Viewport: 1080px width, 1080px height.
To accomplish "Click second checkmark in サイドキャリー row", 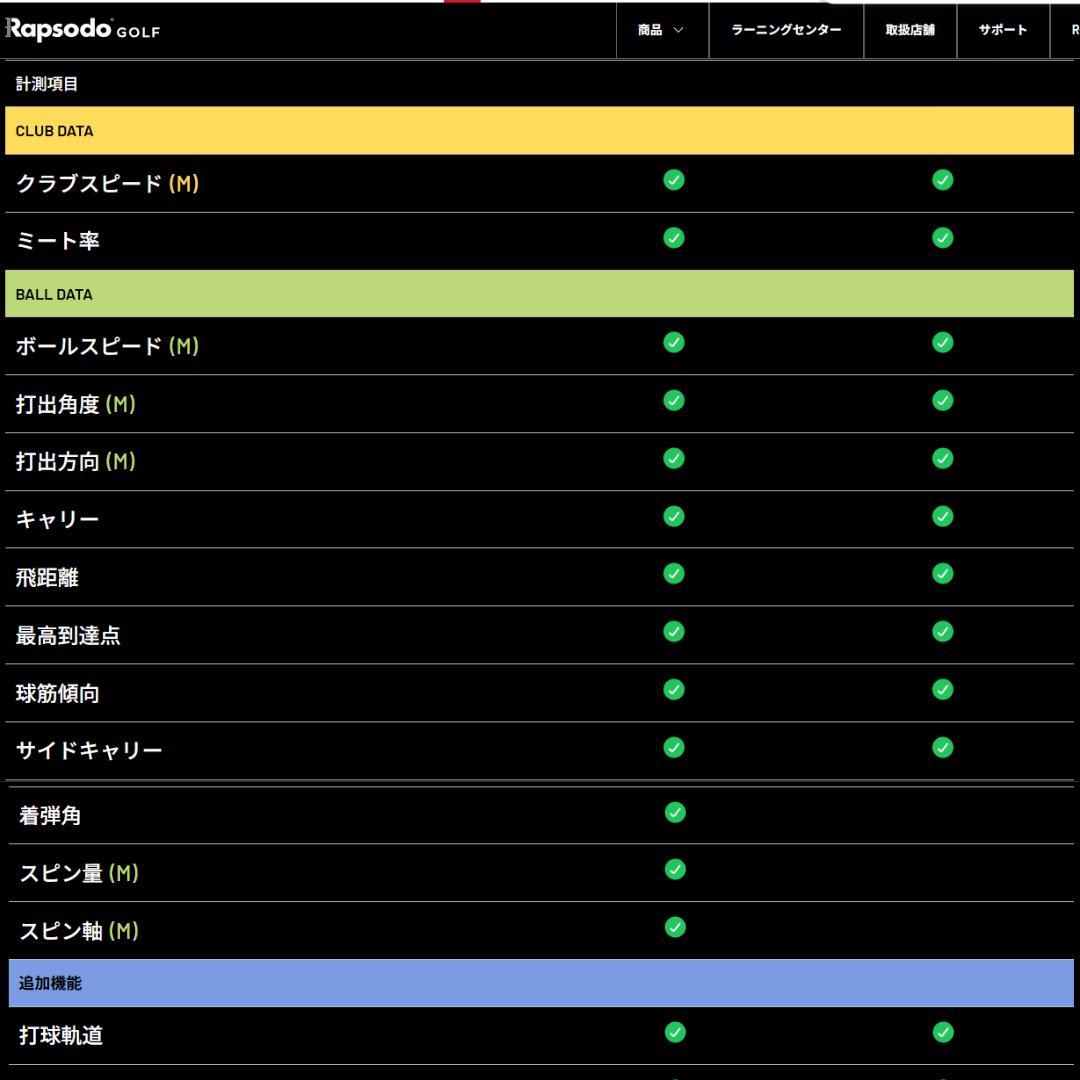I will [x=942, y=747].
